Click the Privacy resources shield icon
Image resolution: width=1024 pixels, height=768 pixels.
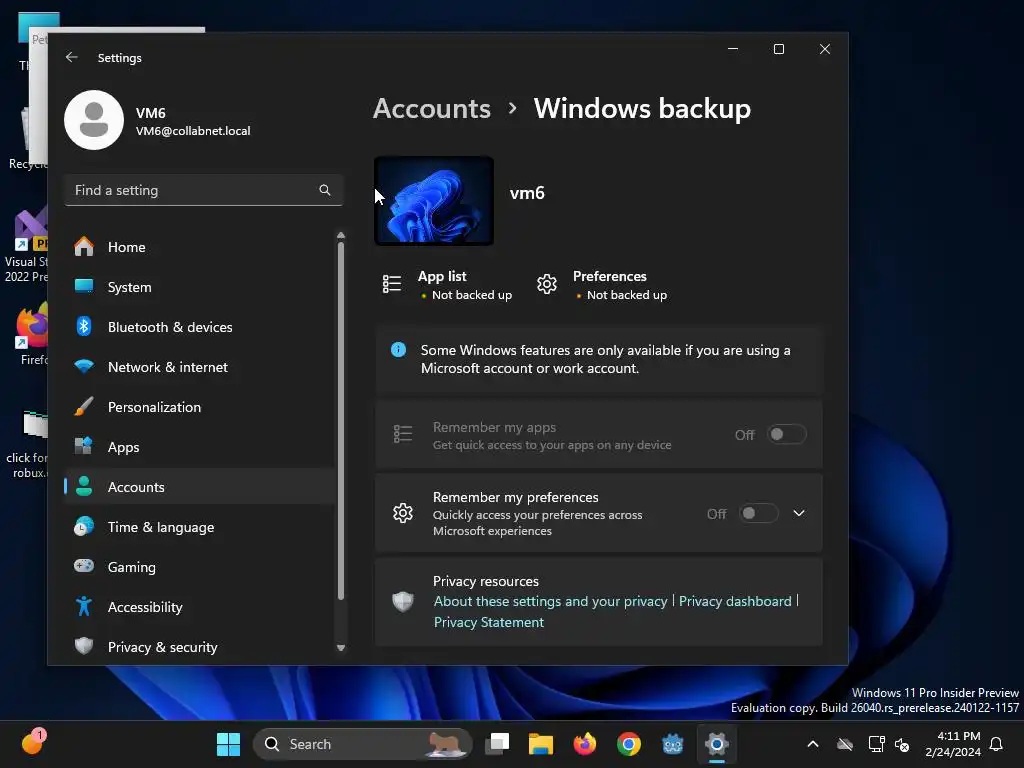pyautogui.click(x=403, y=601)
